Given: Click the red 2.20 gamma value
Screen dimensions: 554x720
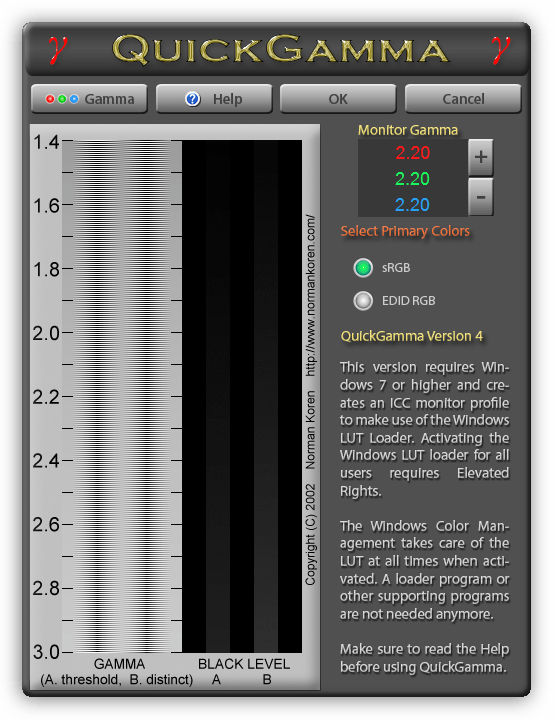Looking at the screenshot, I should pyautogui.click(x=413, y=152).
